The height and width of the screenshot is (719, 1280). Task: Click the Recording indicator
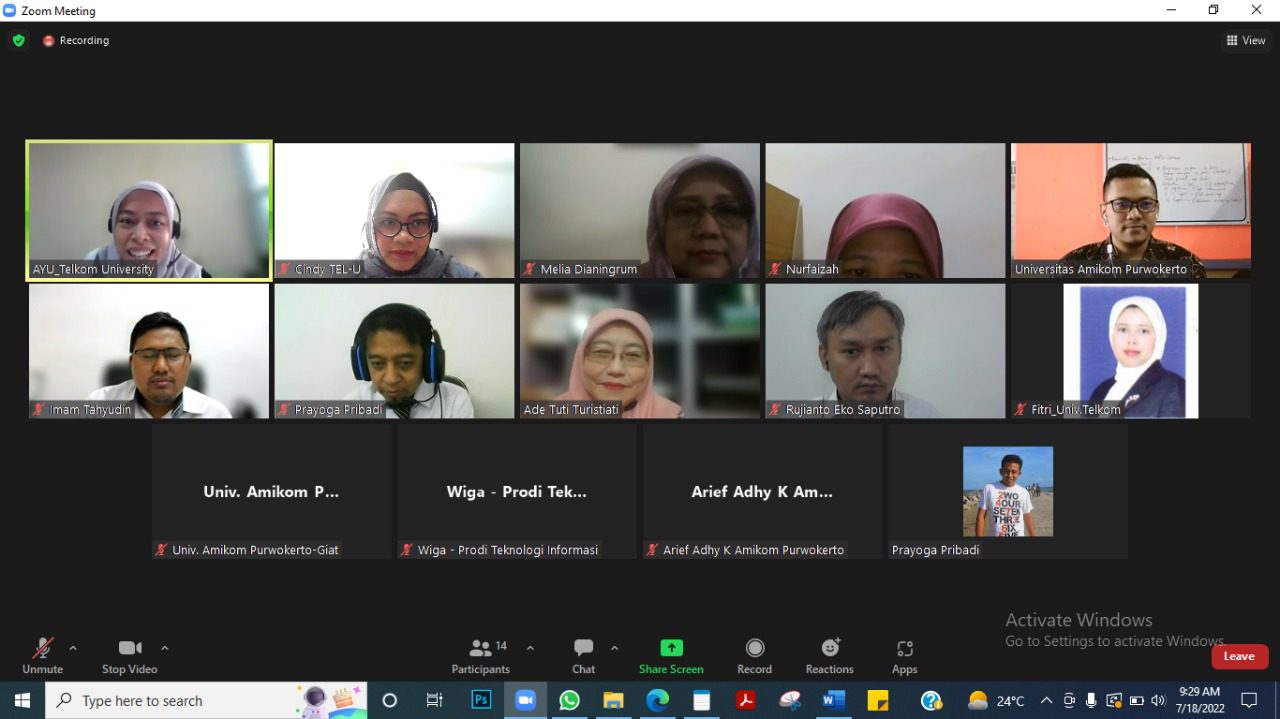[76, 41]
